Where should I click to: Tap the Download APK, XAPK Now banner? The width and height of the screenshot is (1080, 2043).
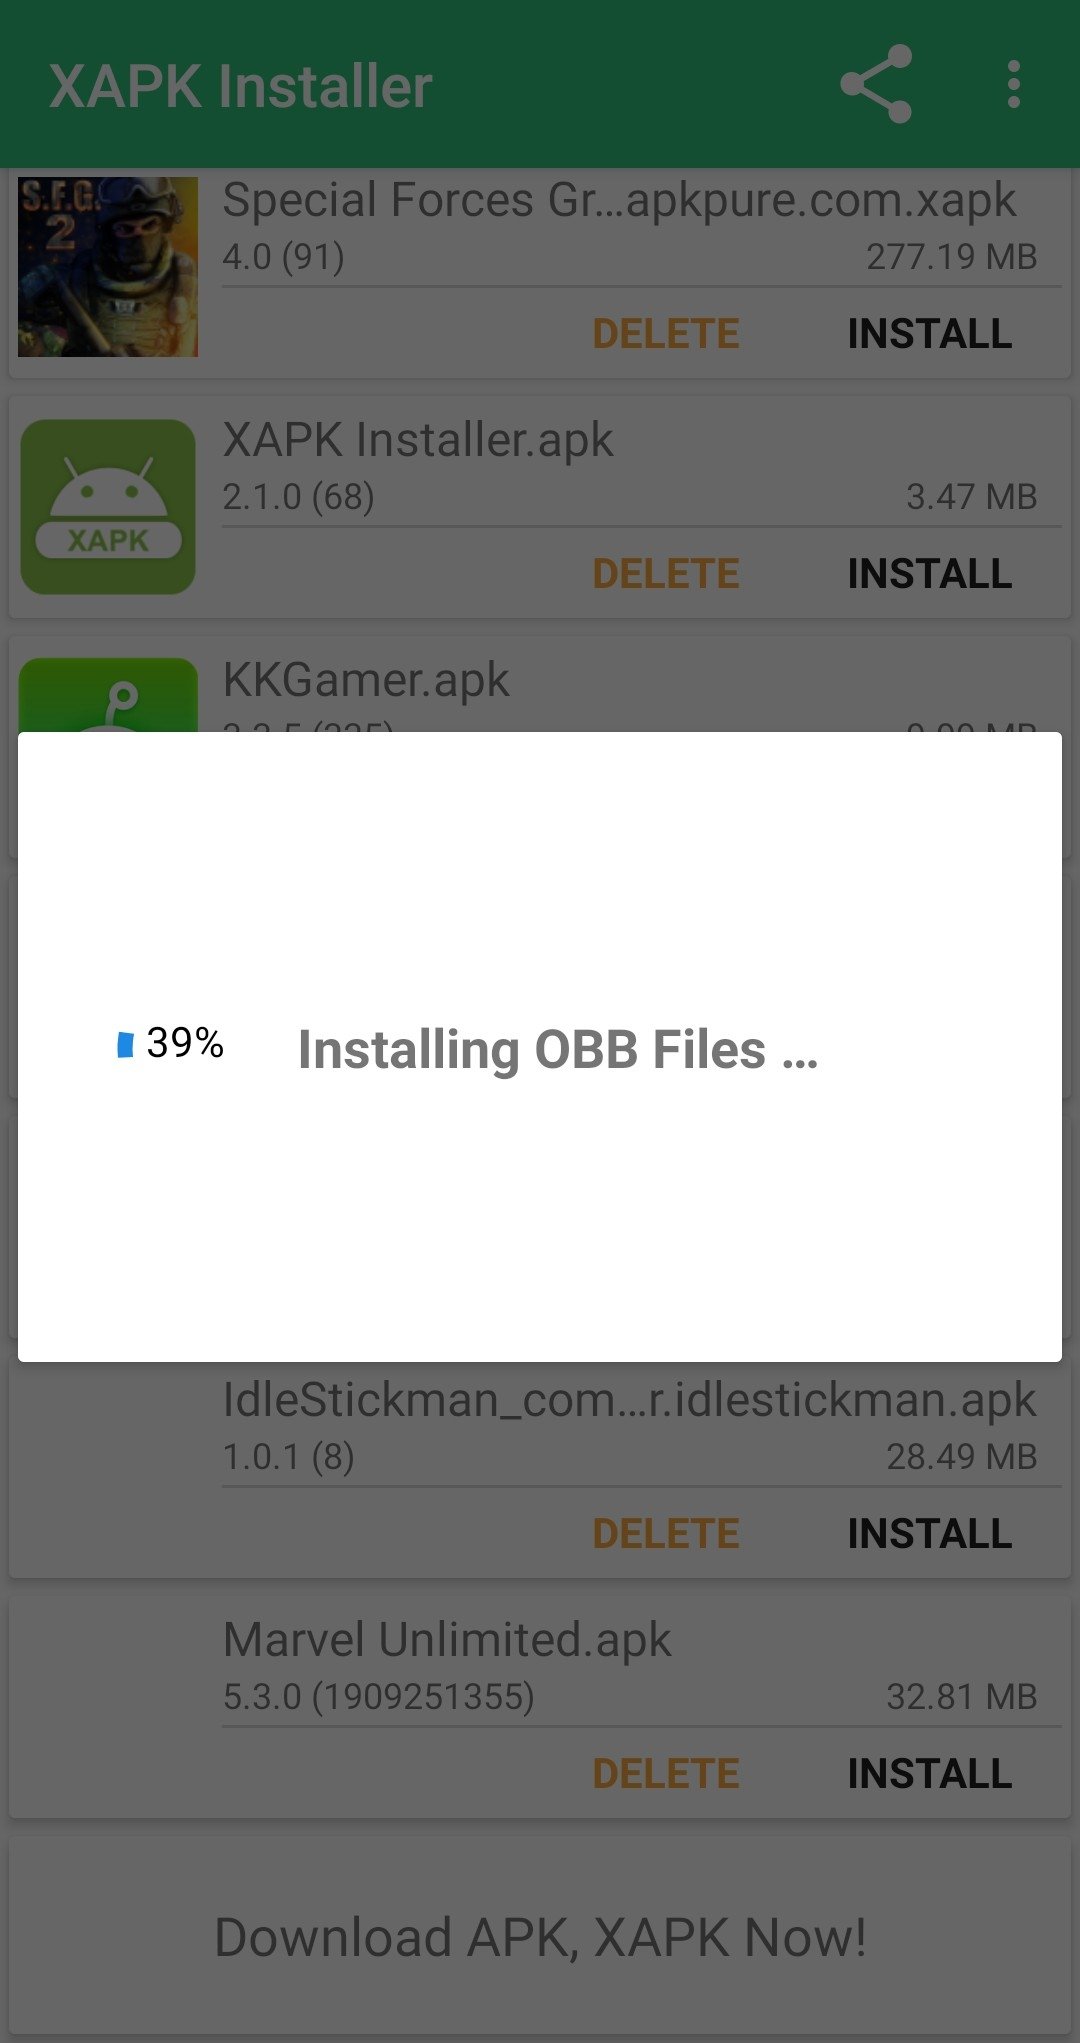(540, 1937)
